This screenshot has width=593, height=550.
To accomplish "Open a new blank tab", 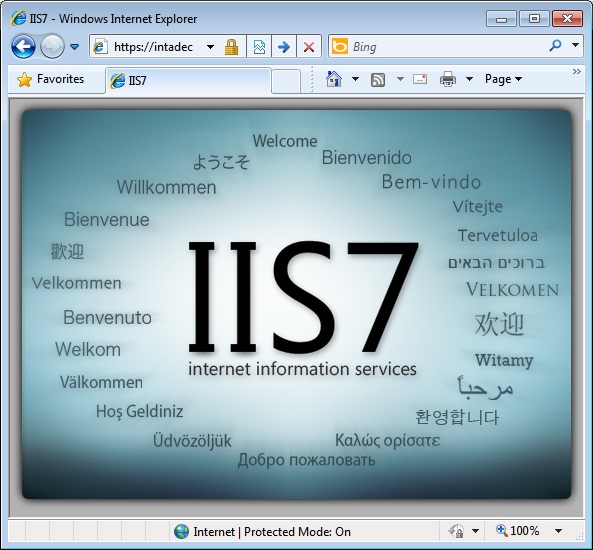I will click(286, 81).
